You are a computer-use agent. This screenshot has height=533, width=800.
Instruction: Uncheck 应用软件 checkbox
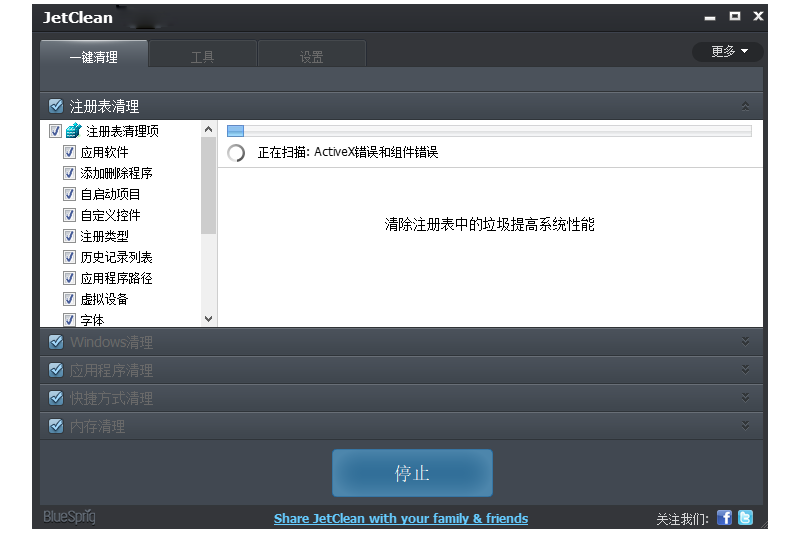click(69, 152)
